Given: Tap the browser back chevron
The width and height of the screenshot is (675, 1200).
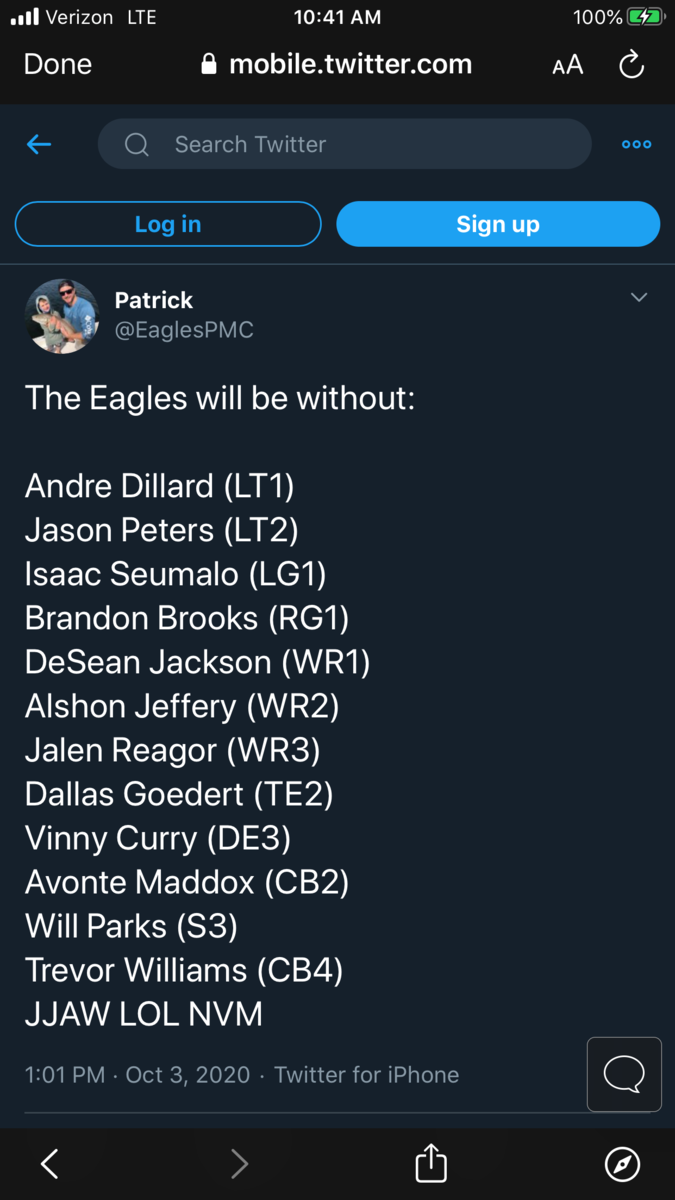Looking at the screenshot, I should coord(49,1163).
